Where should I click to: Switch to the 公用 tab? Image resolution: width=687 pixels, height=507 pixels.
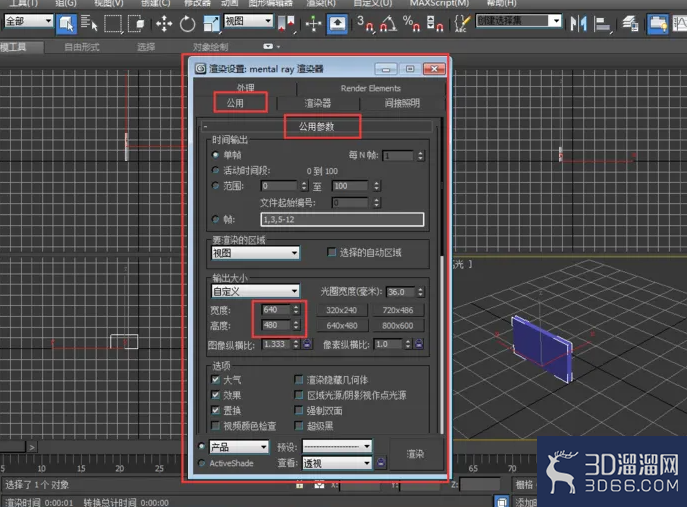pyautogui.click(x=235, y=103)
